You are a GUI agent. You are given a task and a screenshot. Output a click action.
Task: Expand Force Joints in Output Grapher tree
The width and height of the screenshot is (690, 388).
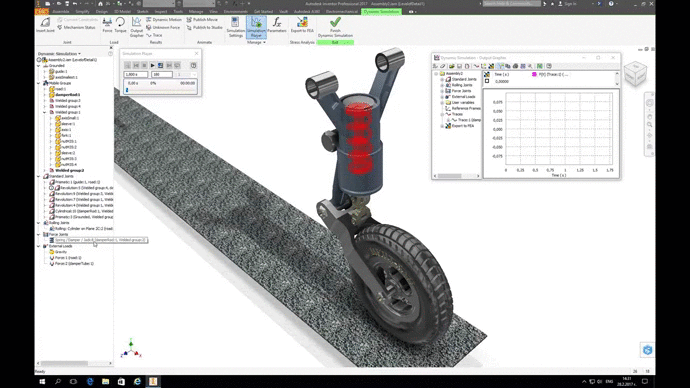click(x=442, y=91)
